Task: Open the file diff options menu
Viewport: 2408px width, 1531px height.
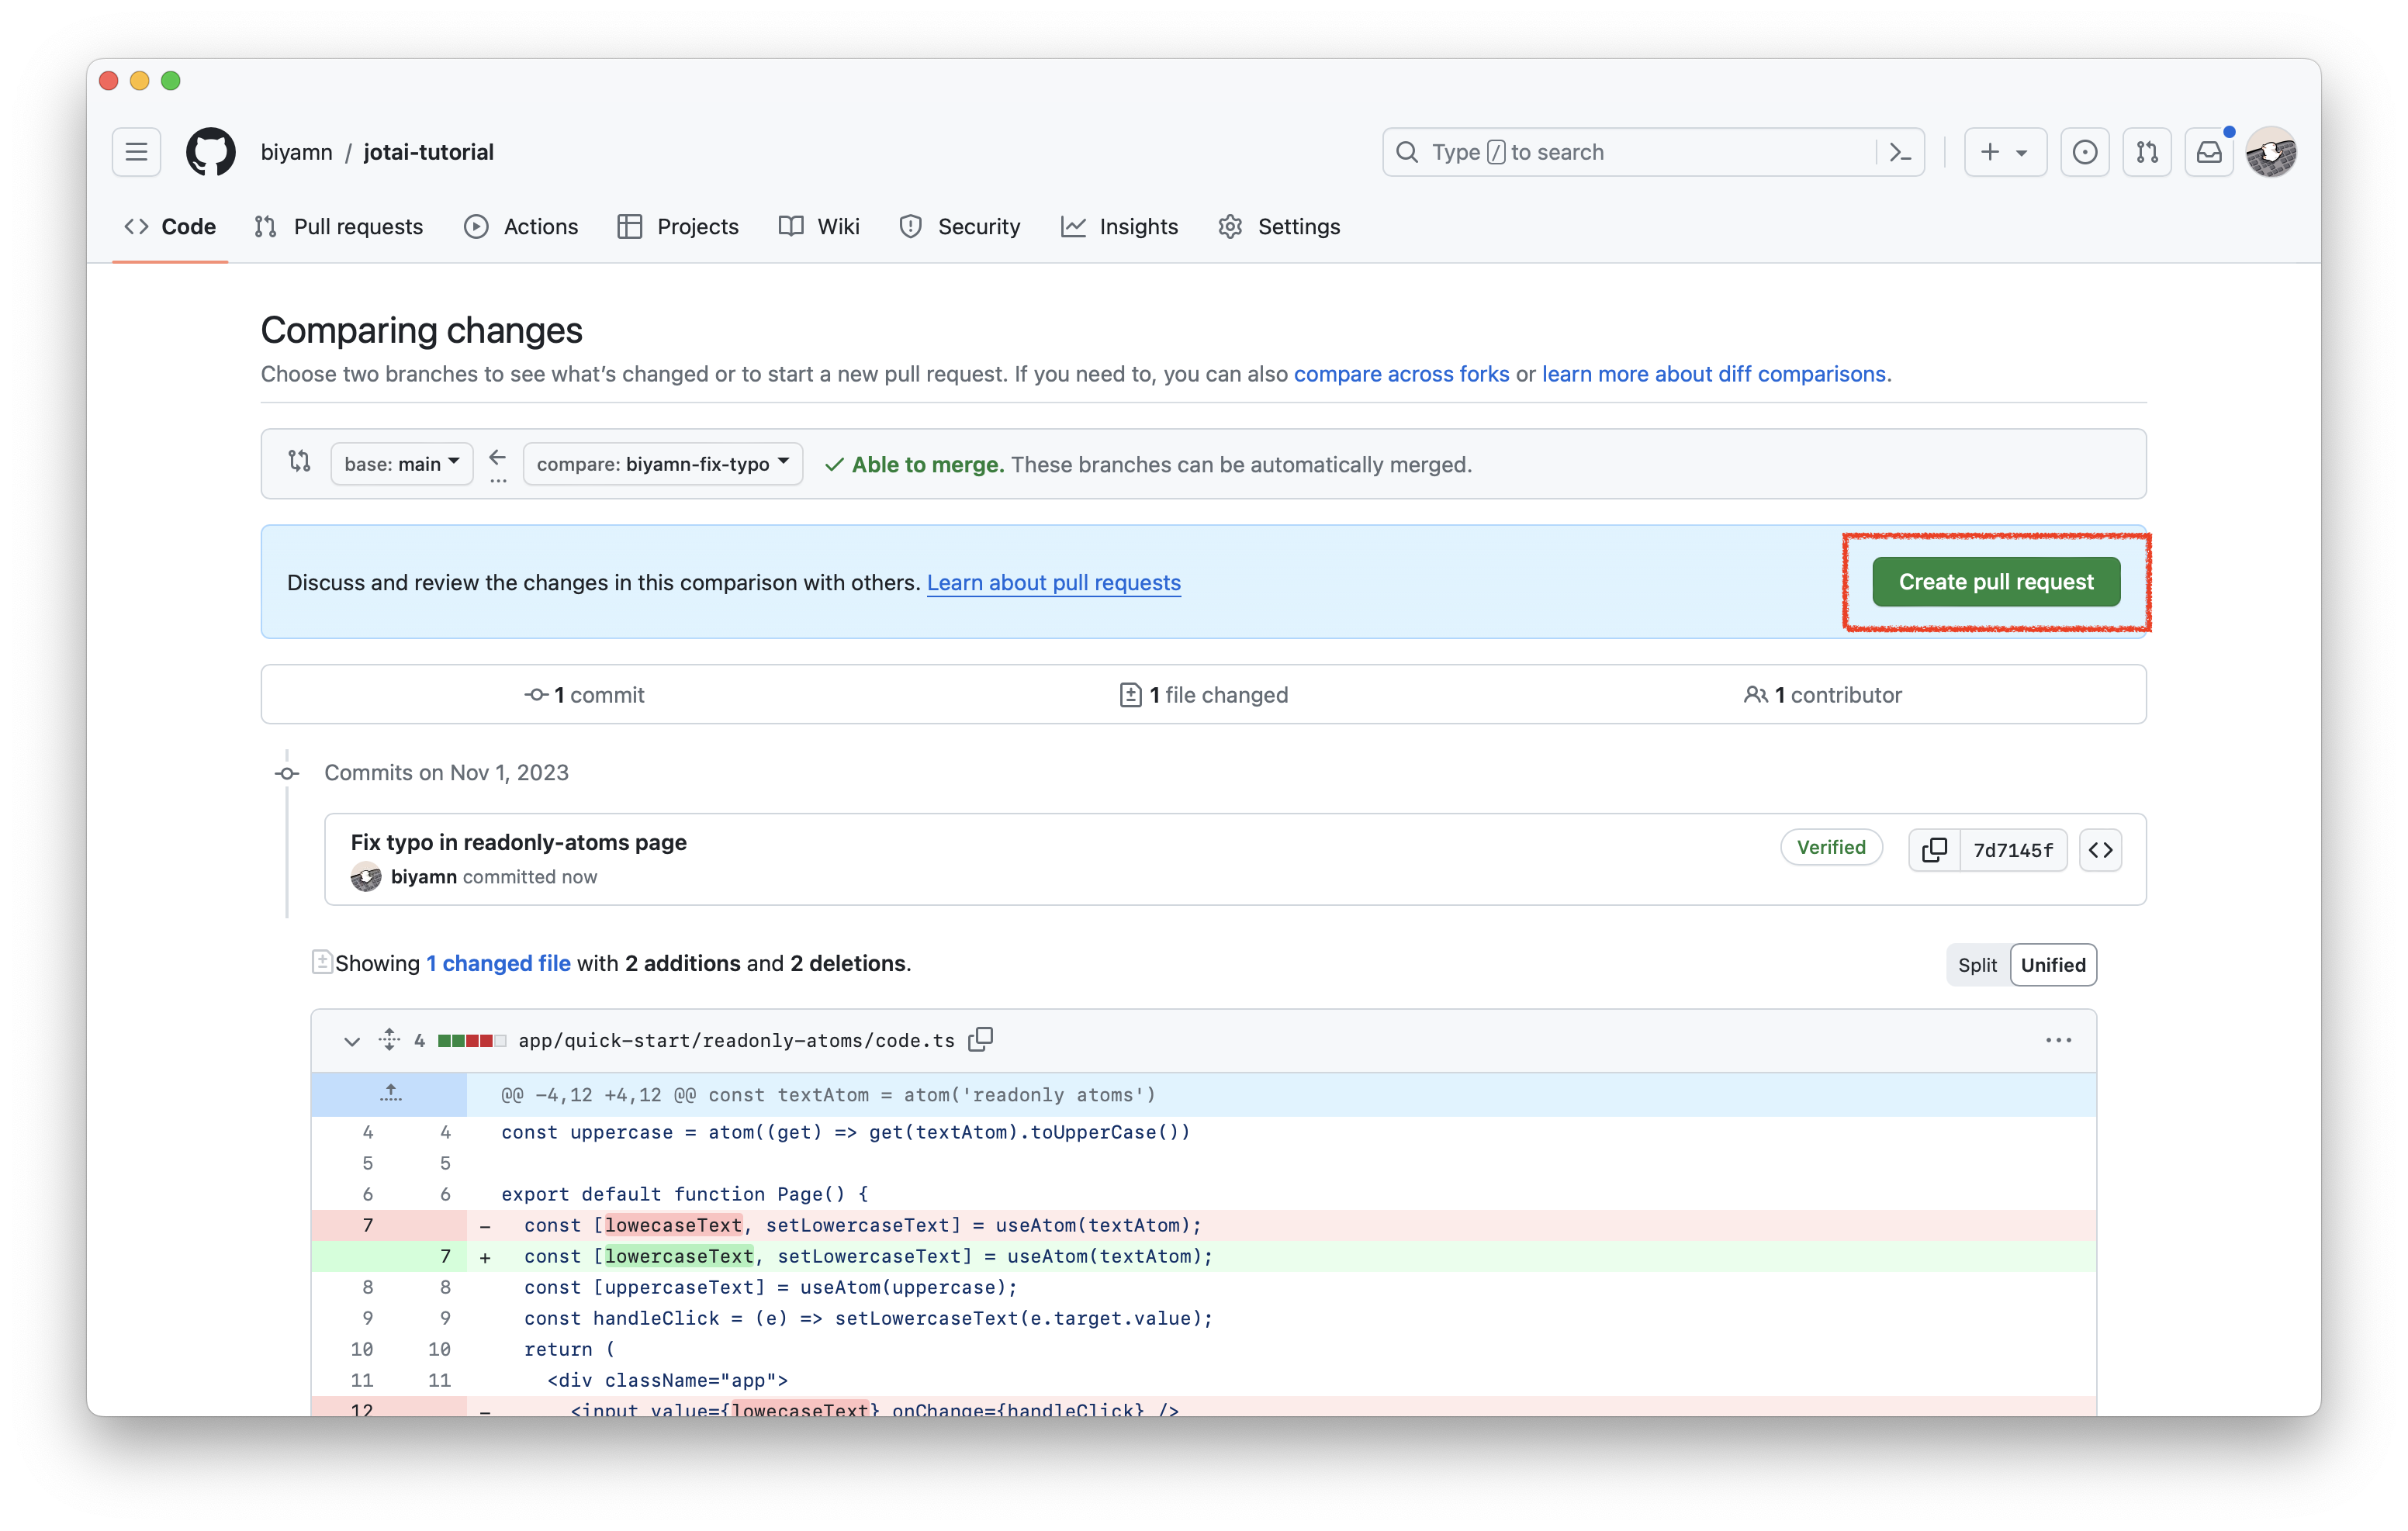Action: point(2058,1041)
